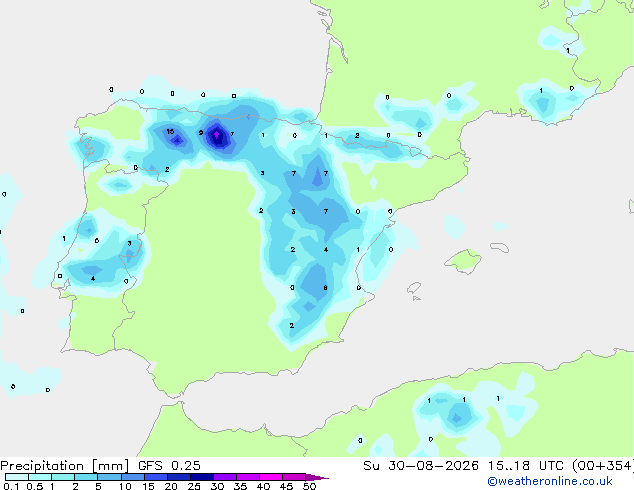Select the legend swatch between 45 and 50
The width and height of the screenshot is (634, 490).
click(294, 477)
